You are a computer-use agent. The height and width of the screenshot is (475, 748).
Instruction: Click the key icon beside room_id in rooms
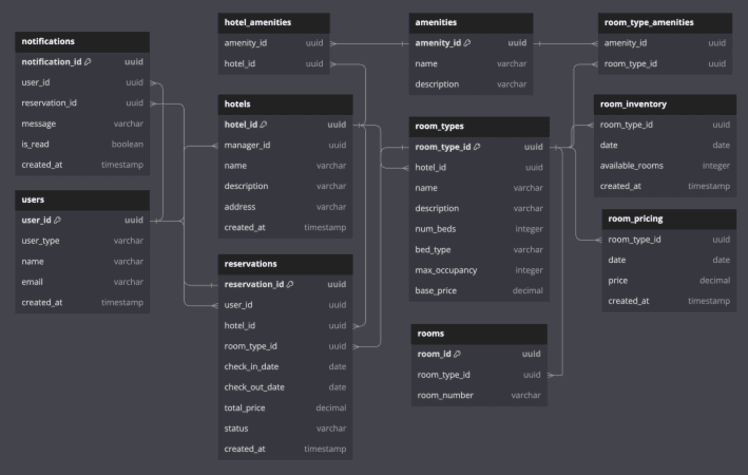[x=457, y=354]
